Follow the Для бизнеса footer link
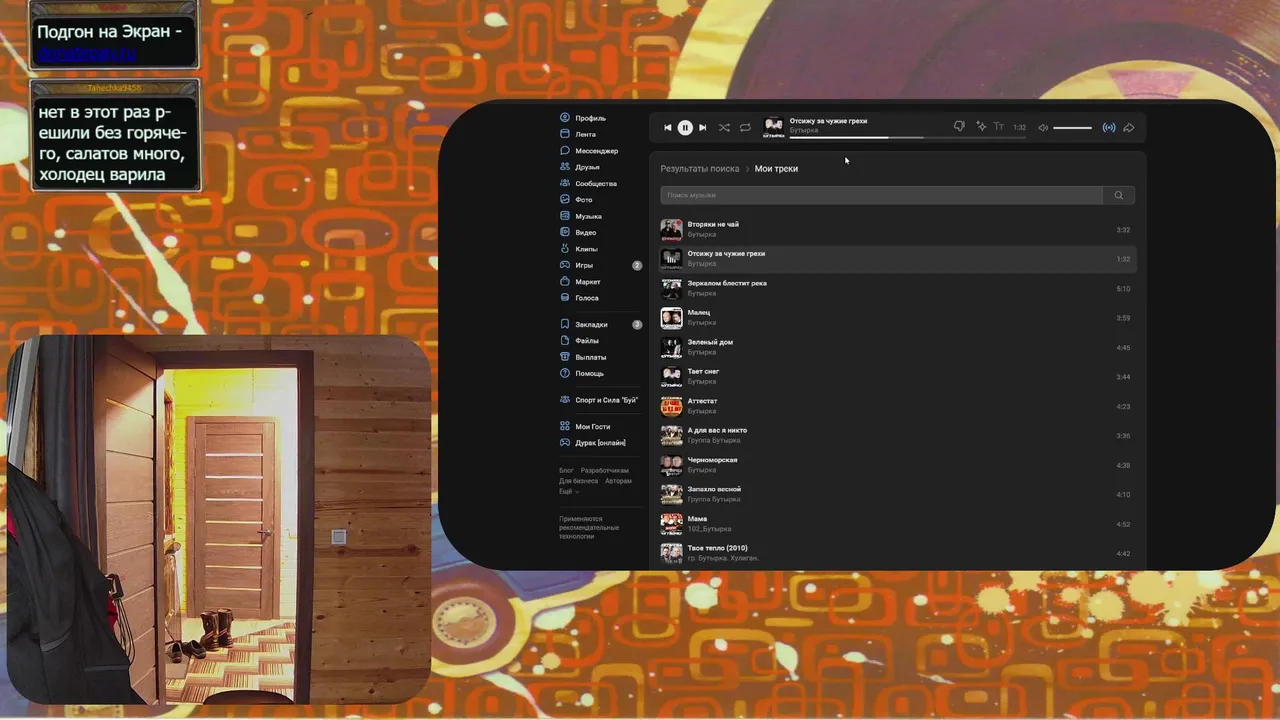 pos(578,481)
